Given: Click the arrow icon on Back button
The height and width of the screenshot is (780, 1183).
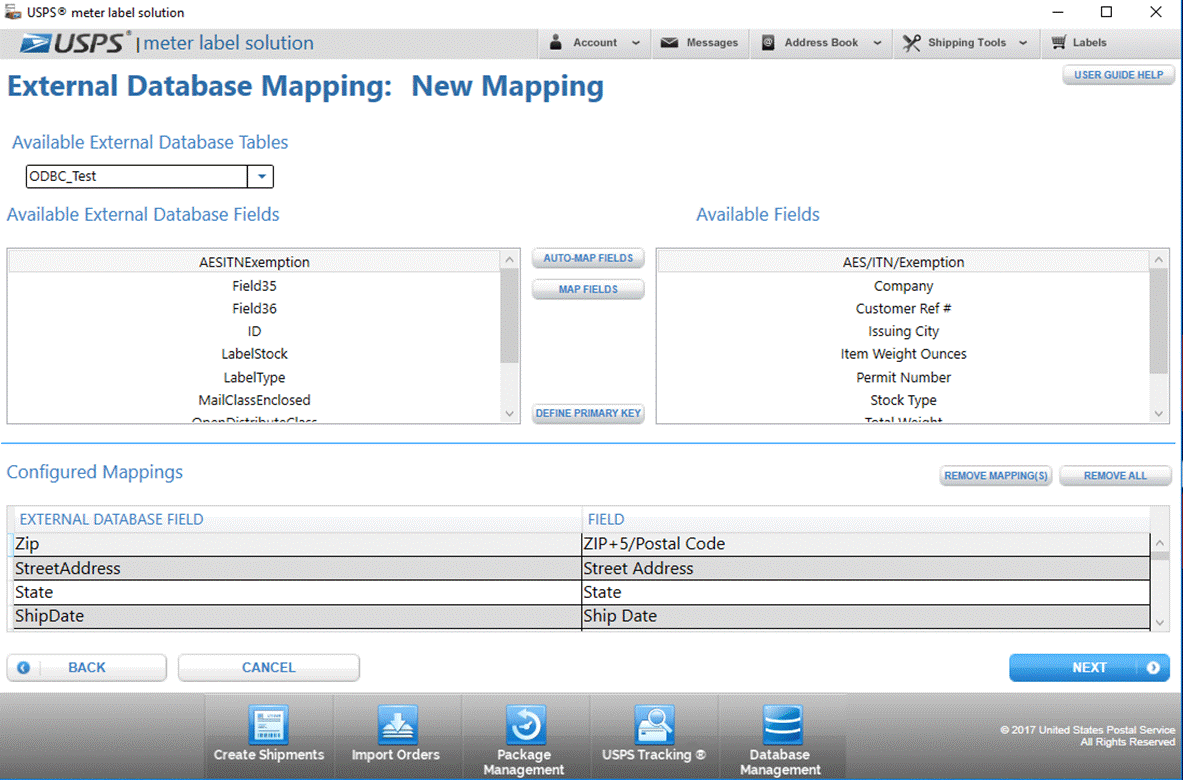Looking at the screenshot, I should [23, 668].
